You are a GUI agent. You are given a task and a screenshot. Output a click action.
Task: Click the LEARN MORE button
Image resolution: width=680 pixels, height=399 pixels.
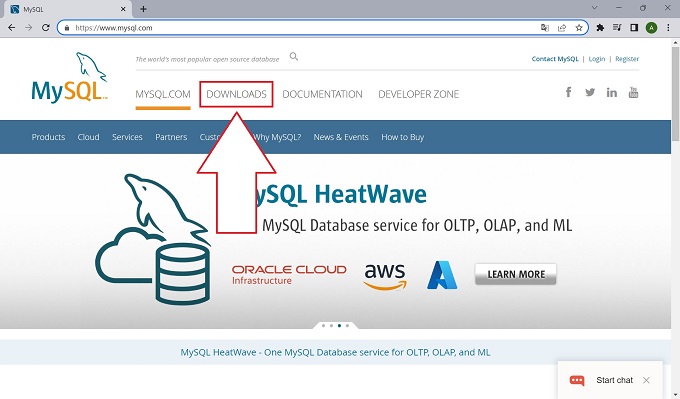tap(516, 274)
